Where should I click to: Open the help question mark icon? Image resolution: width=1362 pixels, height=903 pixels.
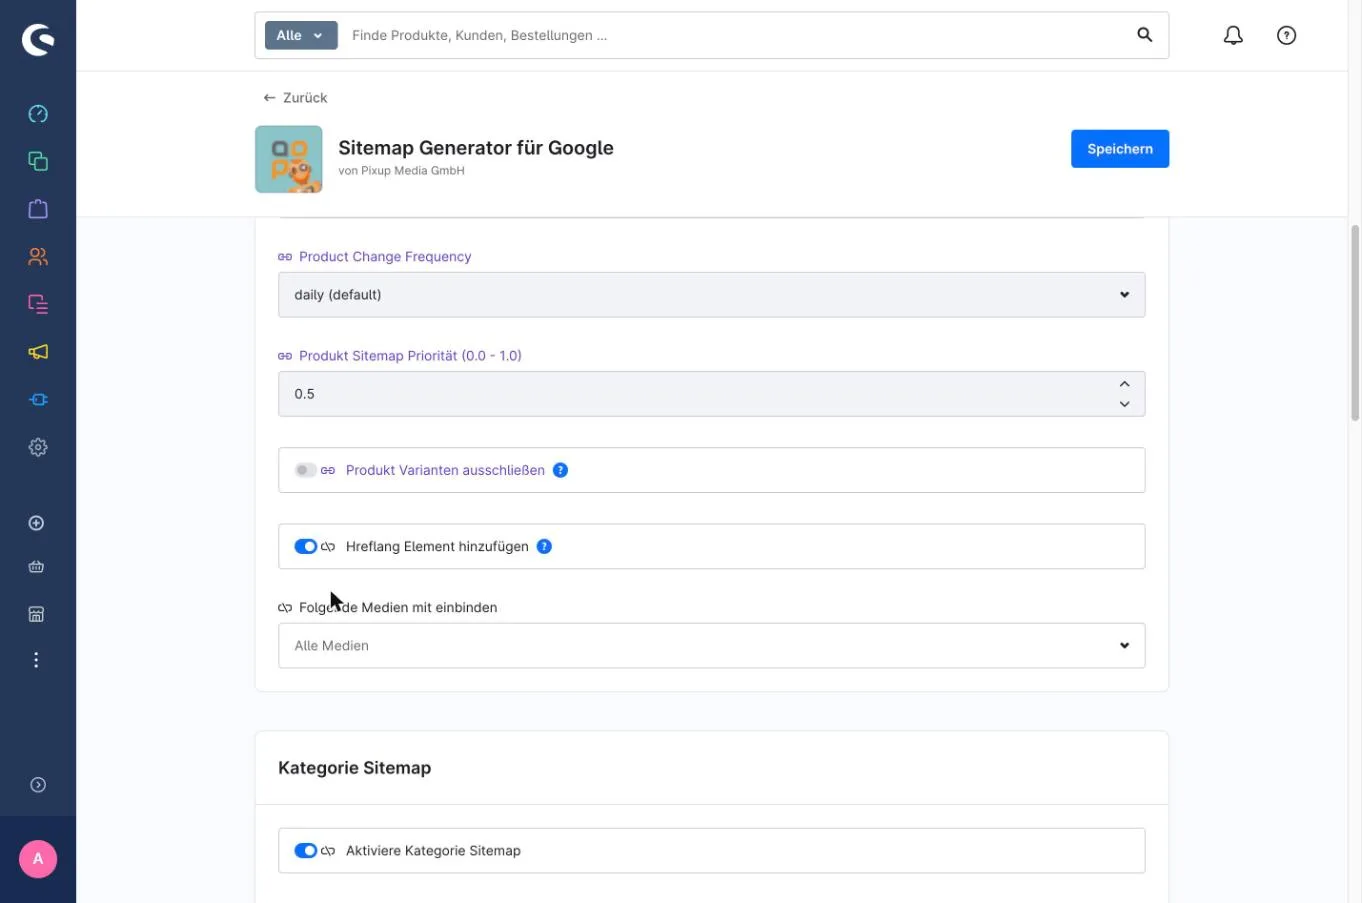1287,35
